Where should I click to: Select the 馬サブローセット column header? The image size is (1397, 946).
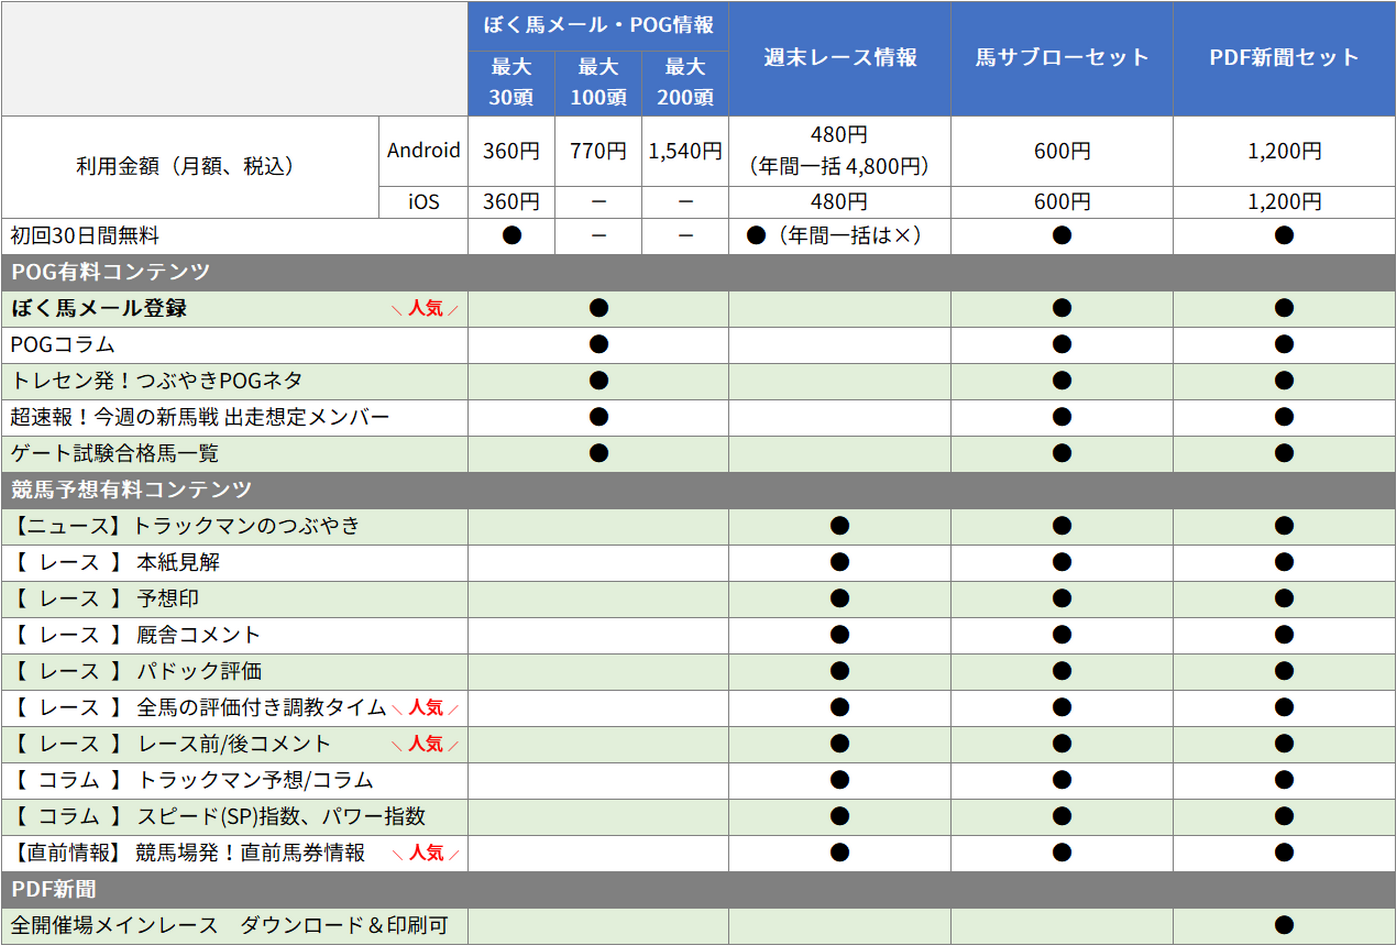point(1061,58)
